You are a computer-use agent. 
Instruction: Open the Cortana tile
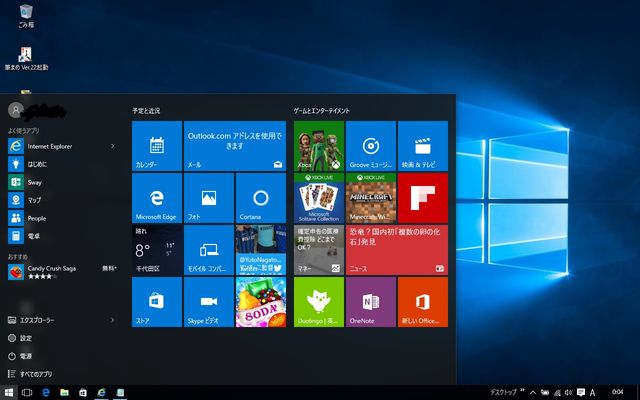point(261,198)
